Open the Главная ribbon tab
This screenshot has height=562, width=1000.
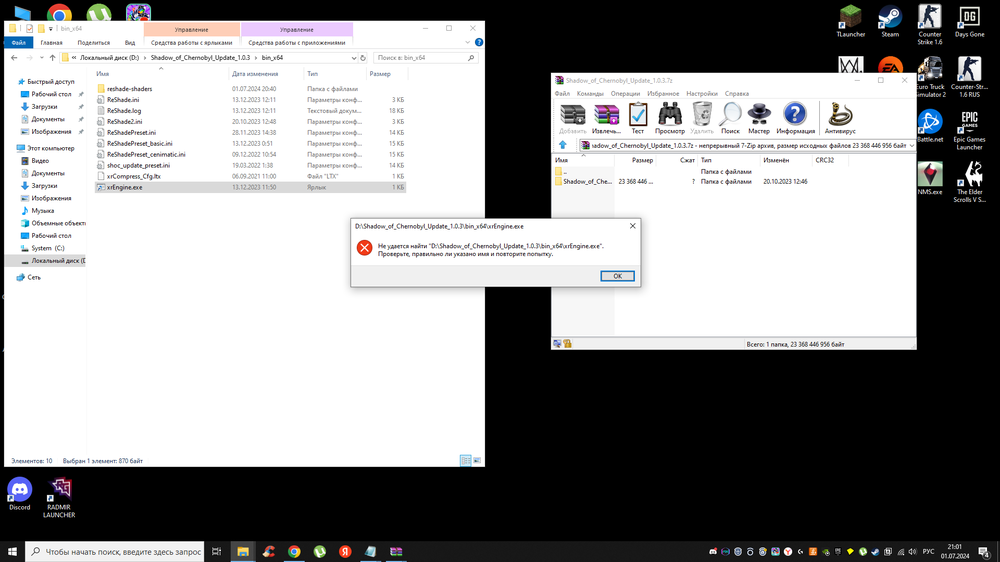click(52, 43)
